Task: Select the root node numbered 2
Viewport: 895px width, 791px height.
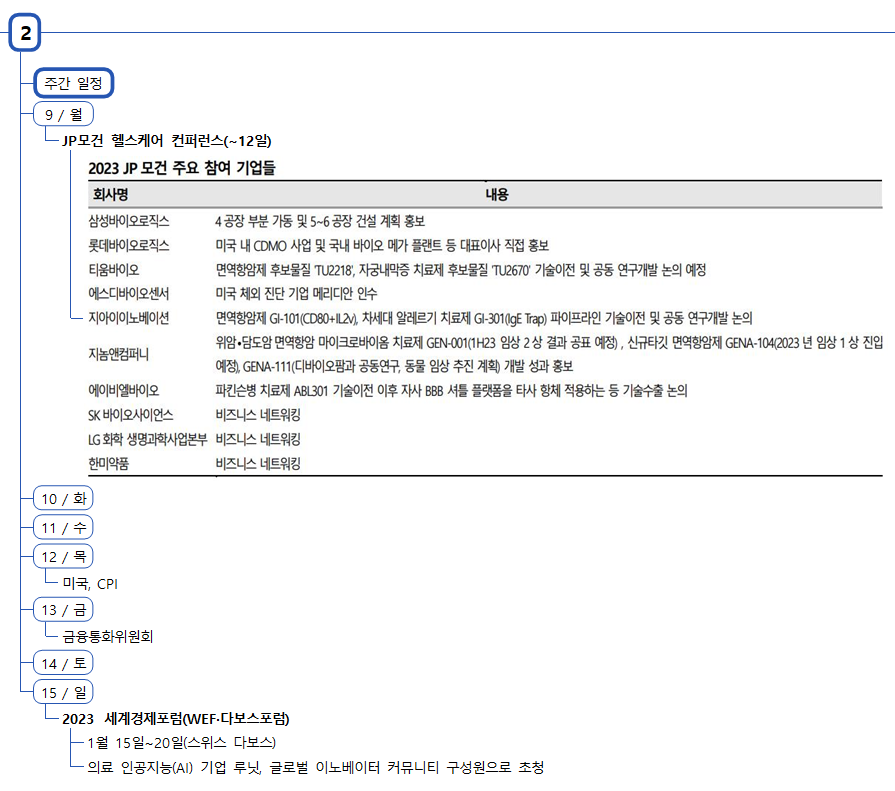Action: 25,33
